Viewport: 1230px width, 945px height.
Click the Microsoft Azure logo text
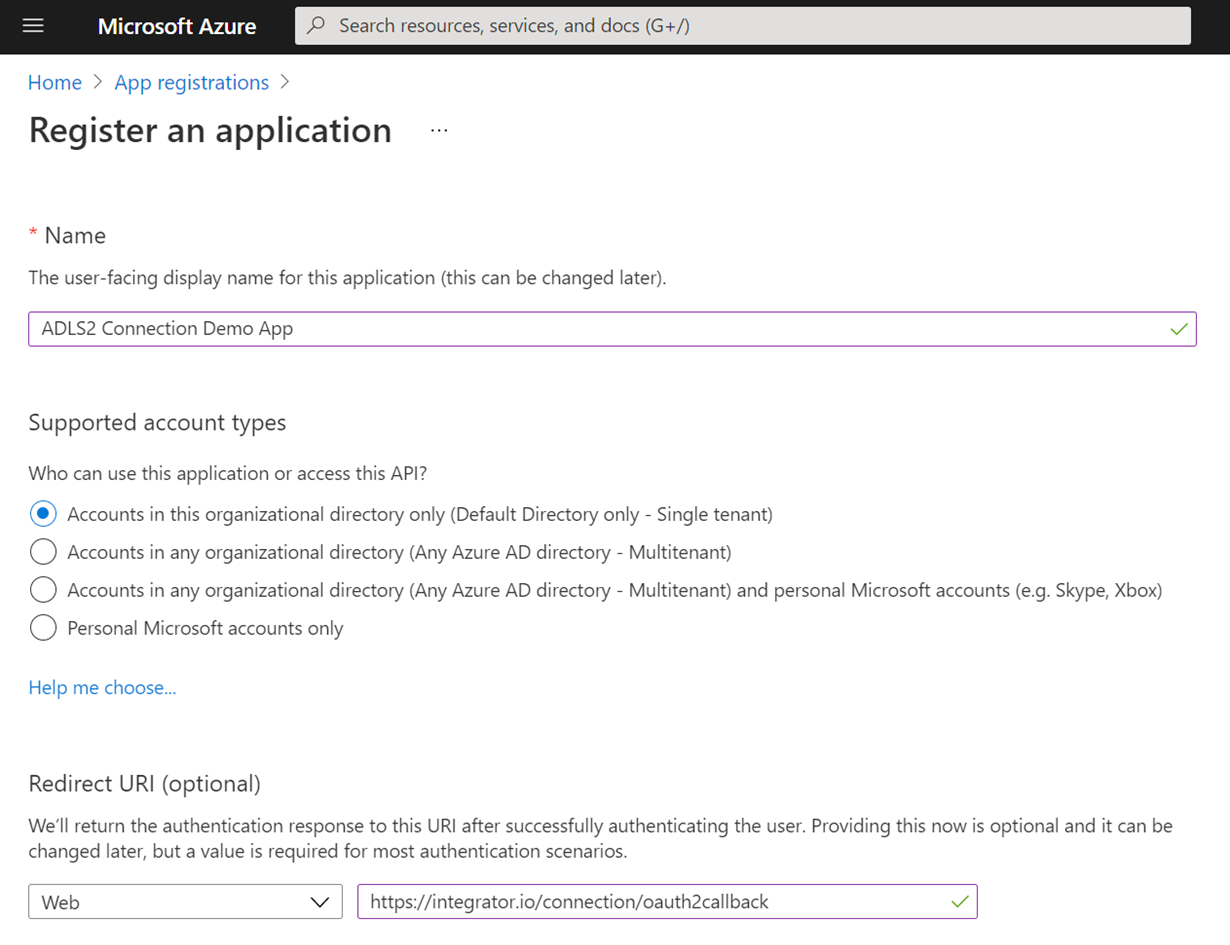pos(177,27)
